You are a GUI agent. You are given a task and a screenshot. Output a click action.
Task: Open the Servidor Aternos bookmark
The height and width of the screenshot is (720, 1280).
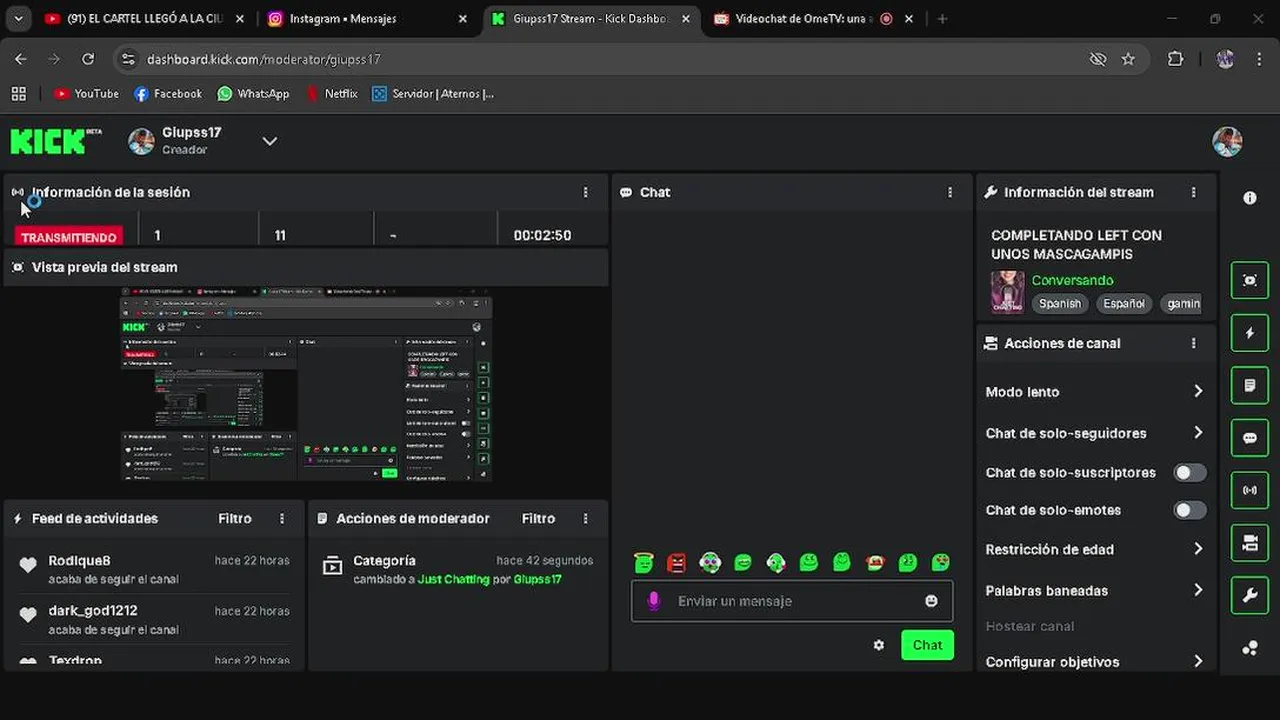(432, 93)
